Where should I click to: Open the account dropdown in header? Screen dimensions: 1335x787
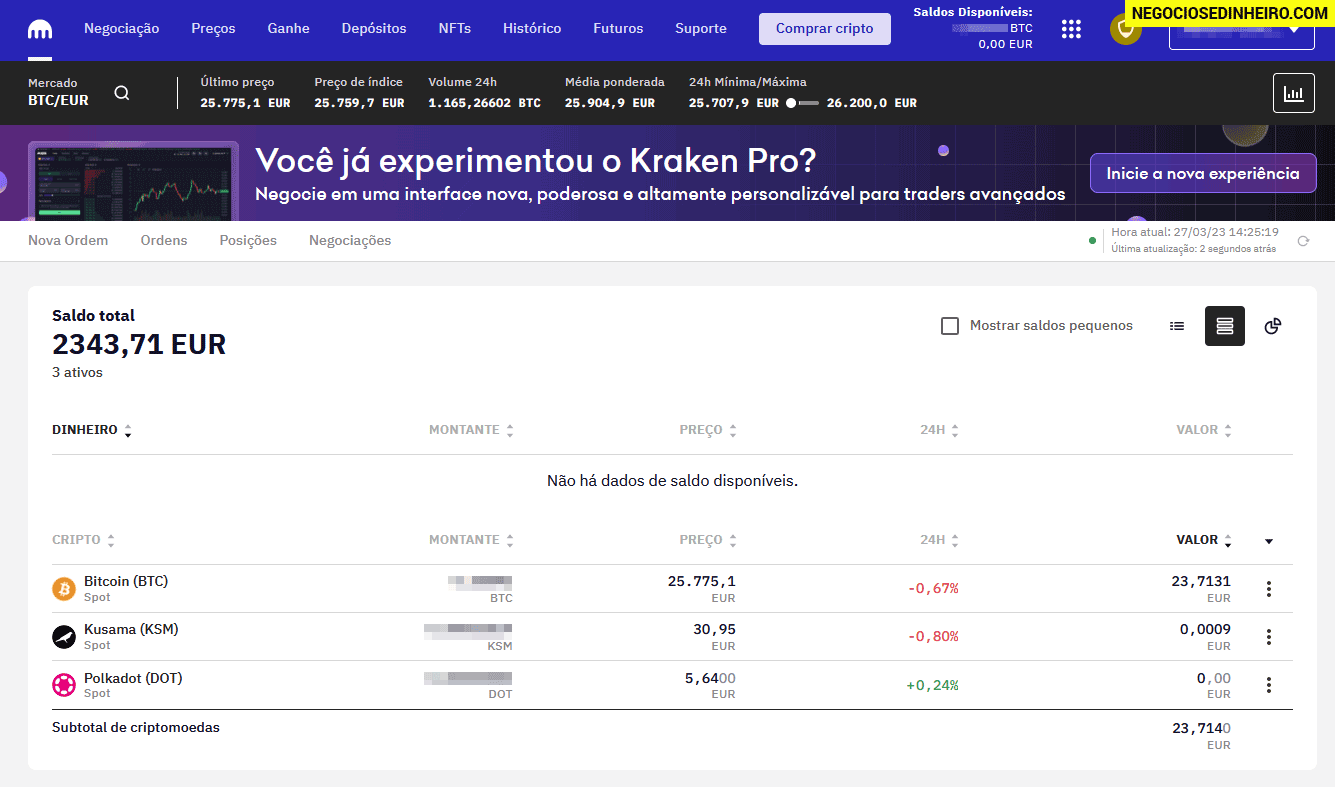point(1242,29)
